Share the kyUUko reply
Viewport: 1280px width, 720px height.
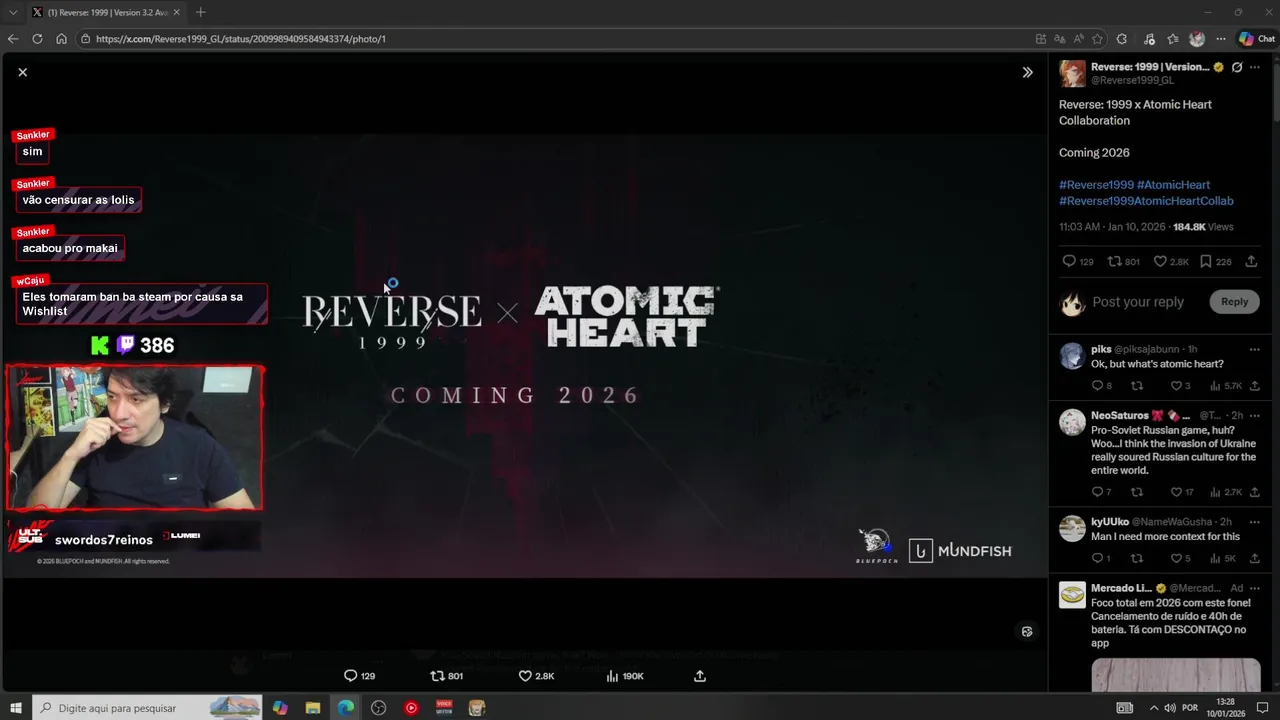tap(1255, 558)
